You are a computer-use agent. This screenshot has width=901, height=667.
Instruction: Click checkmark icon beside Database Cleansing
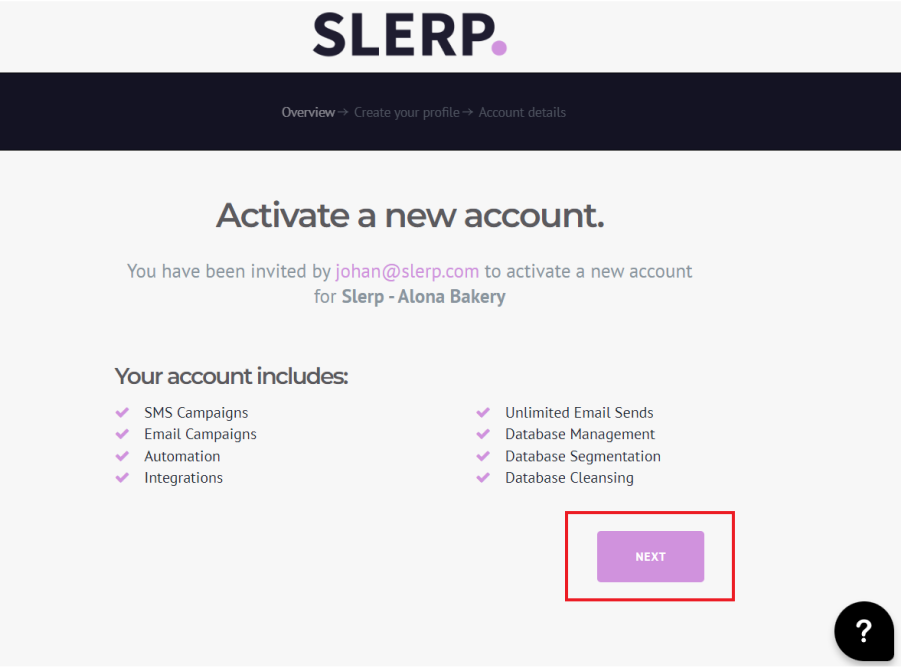click(483, 477)
